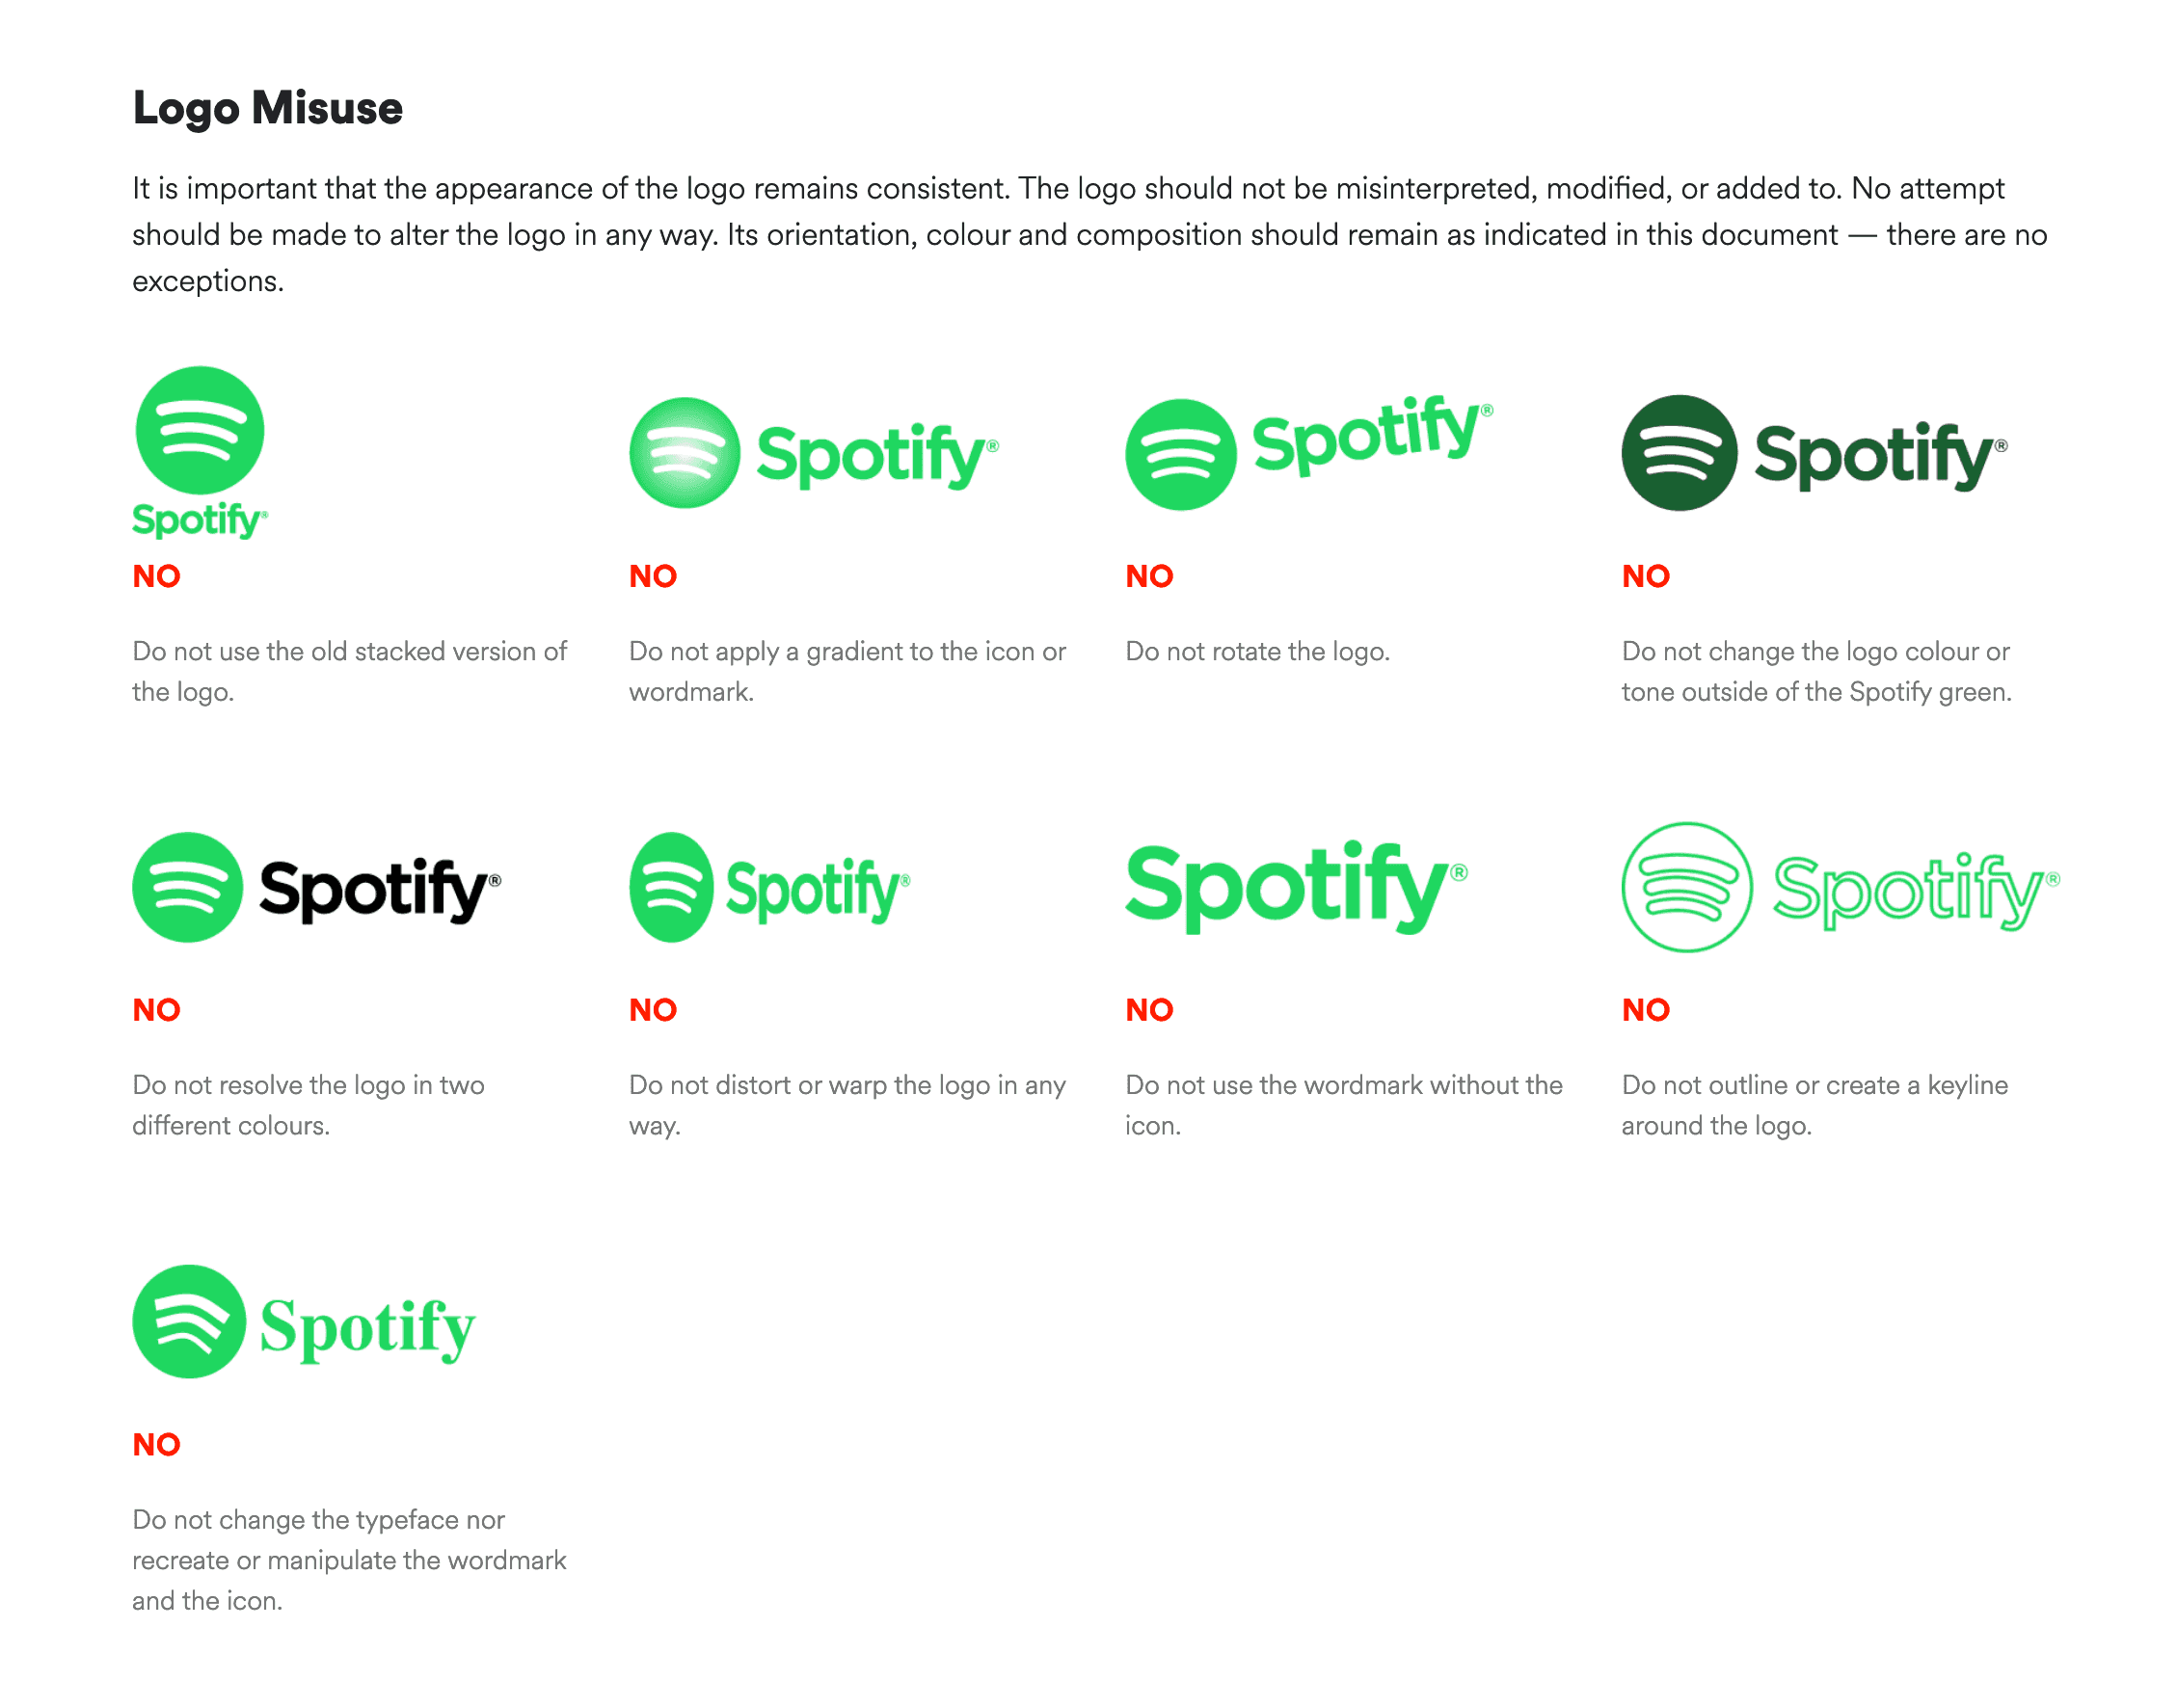Click the 'Do not outline or create a keyline' caption
Image resolution: width=2177 pixels, height=1708 pixels.
pos(1814,1105)
